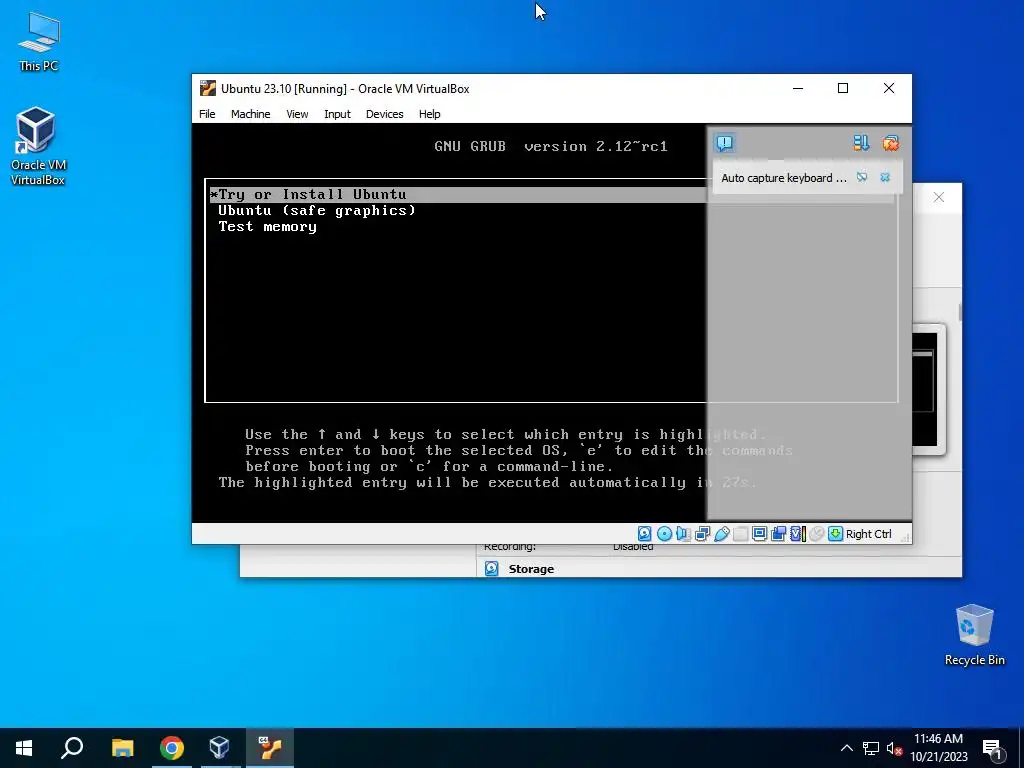Click the USB devices status icon
The image size is (1024, 768).
pyautogui.click(x=722, y=534)
